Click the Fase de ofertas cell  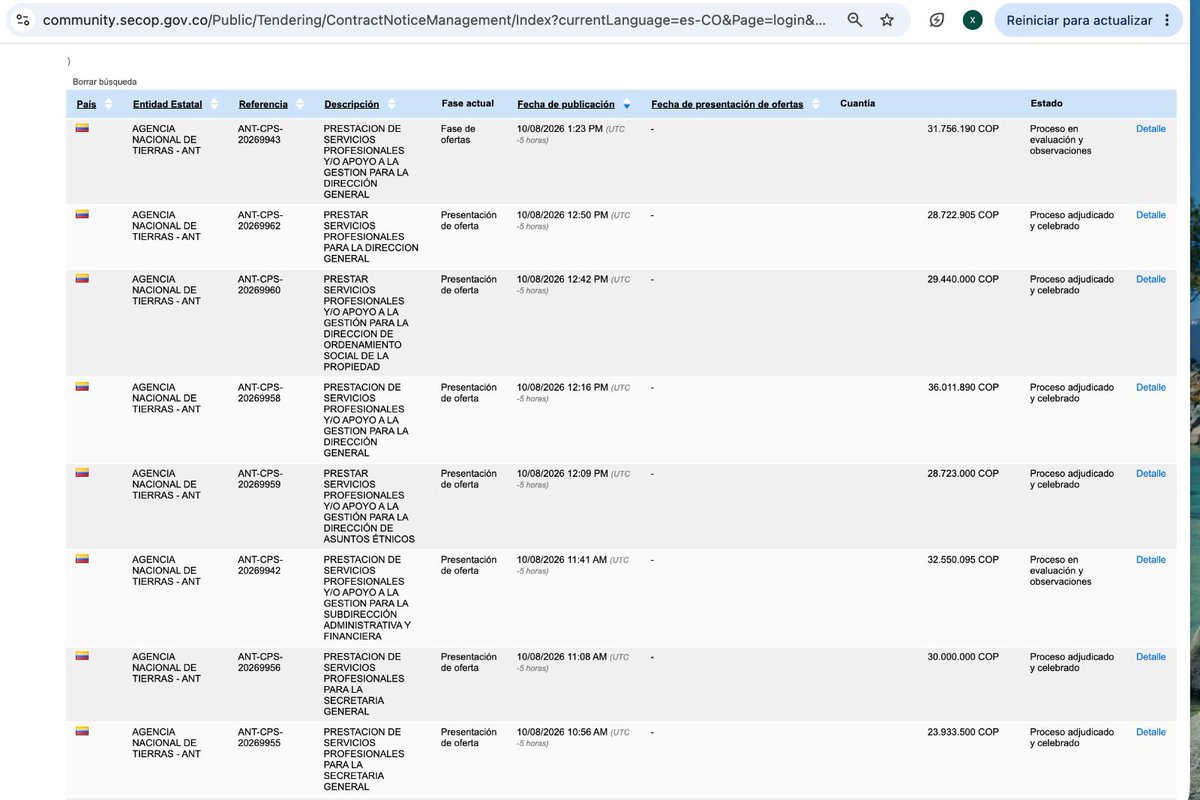tap(458, 134)
